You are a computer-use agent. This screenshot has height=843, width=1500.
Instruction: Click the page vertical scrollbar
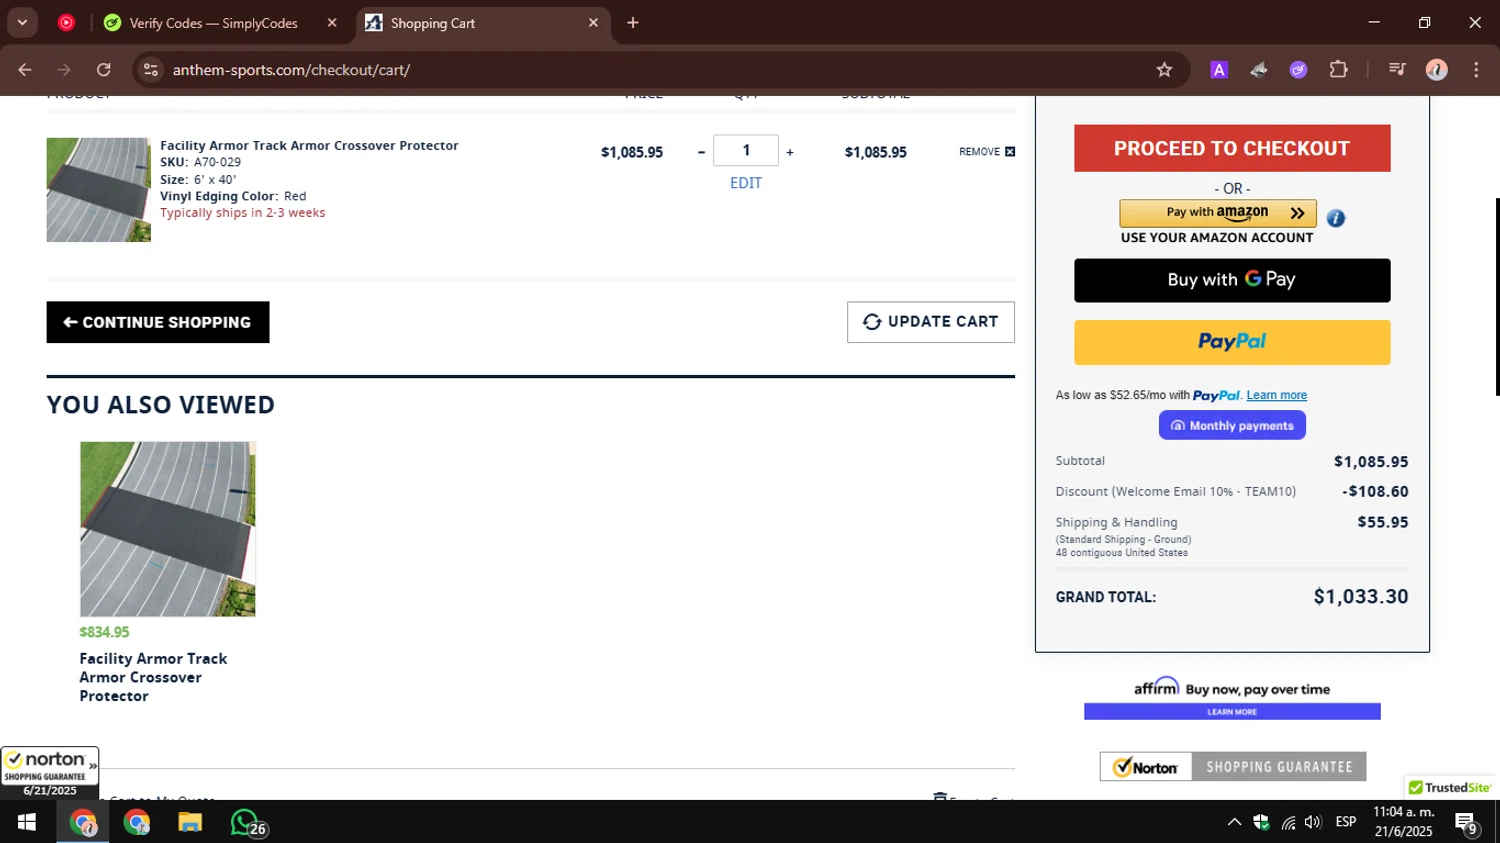[x=1496, y=296]
